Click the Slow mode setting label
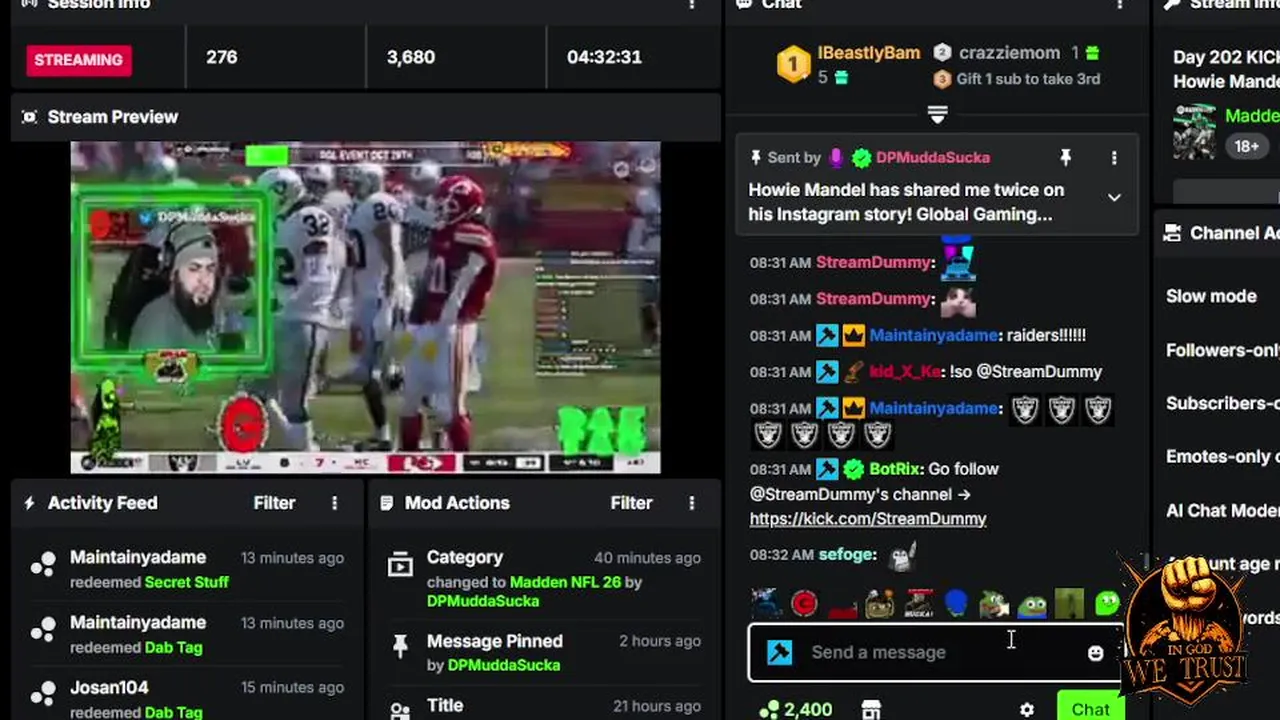The image size is (1280, 720). point(1211,296)
